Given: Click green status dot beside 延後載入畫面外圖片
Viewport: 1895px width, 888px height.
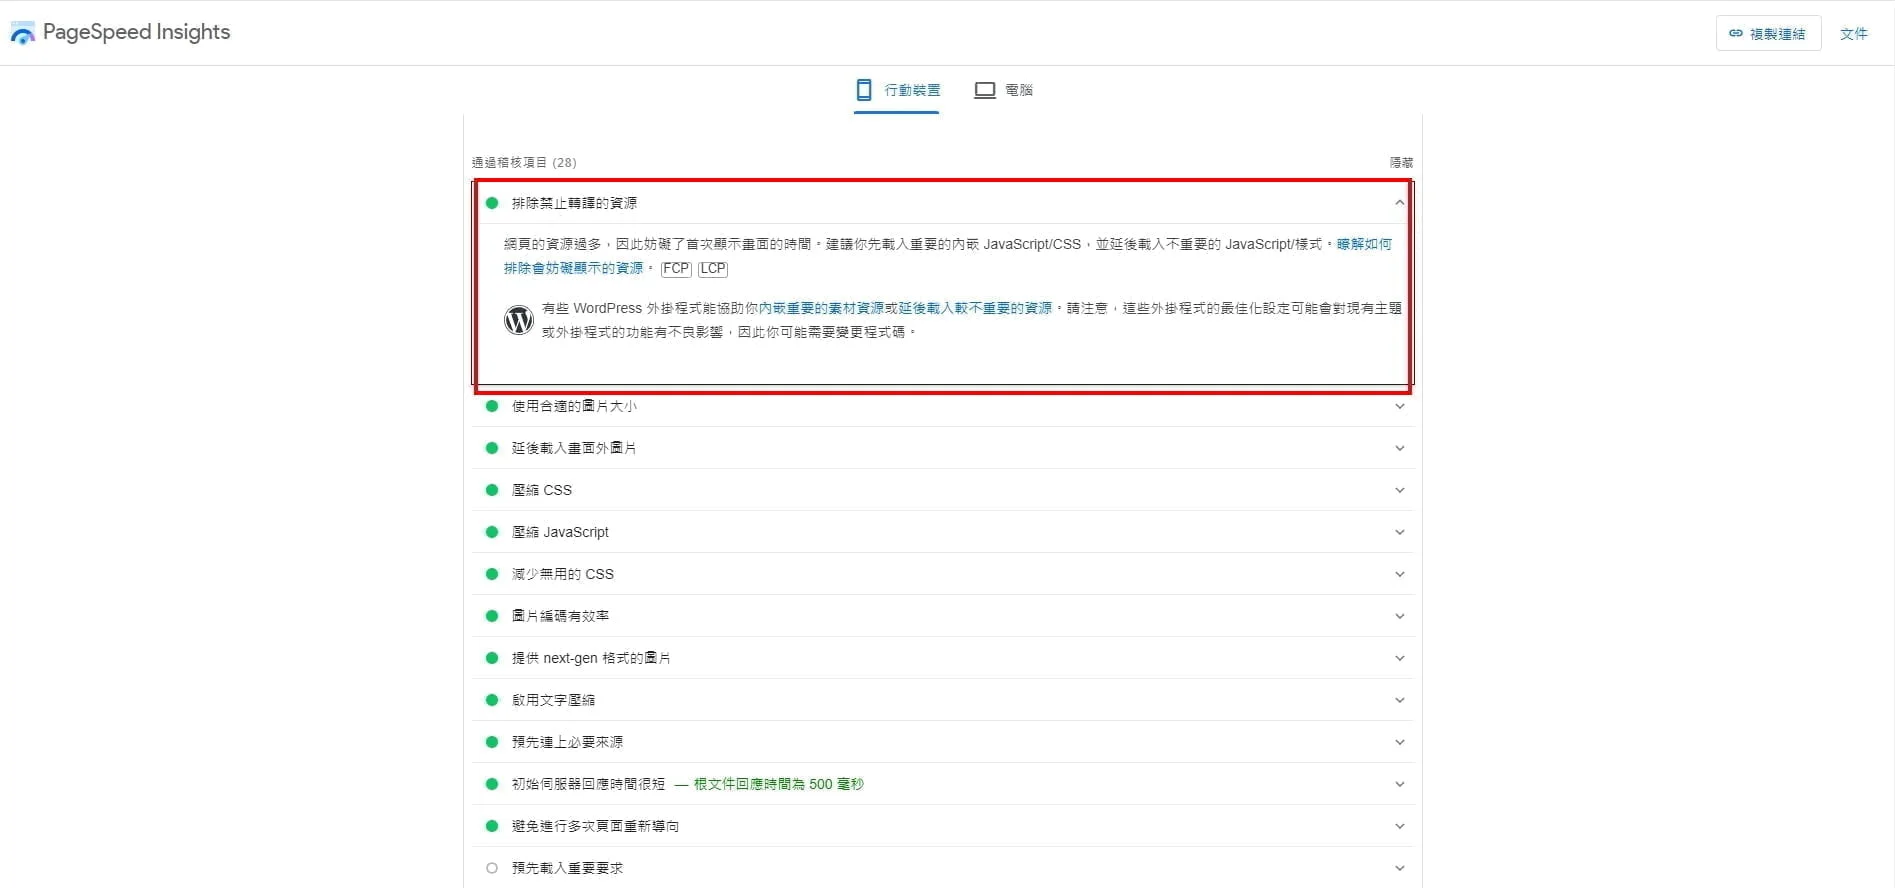Looking at the screenshot, I should 492,448.
